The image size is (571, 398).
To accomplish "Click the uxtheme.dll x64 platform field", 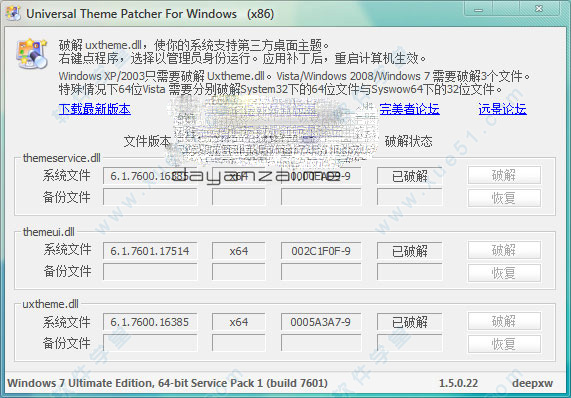I will (239, 322).
